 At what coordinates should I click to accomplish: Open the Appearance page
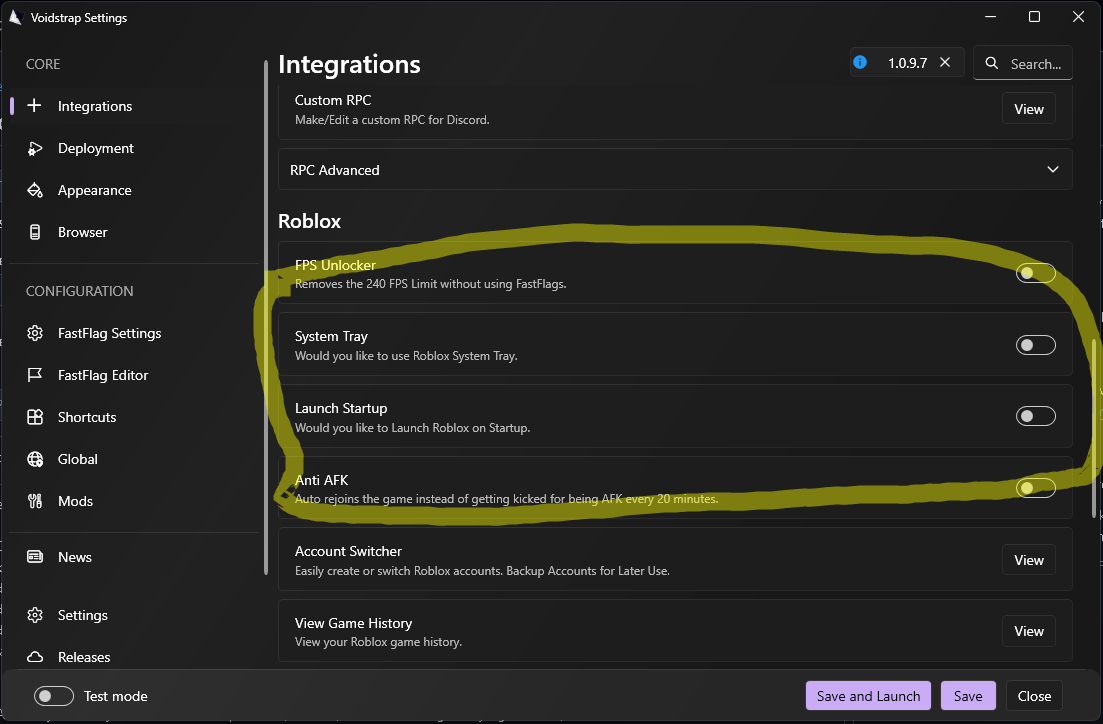click(x=134, y=190)
